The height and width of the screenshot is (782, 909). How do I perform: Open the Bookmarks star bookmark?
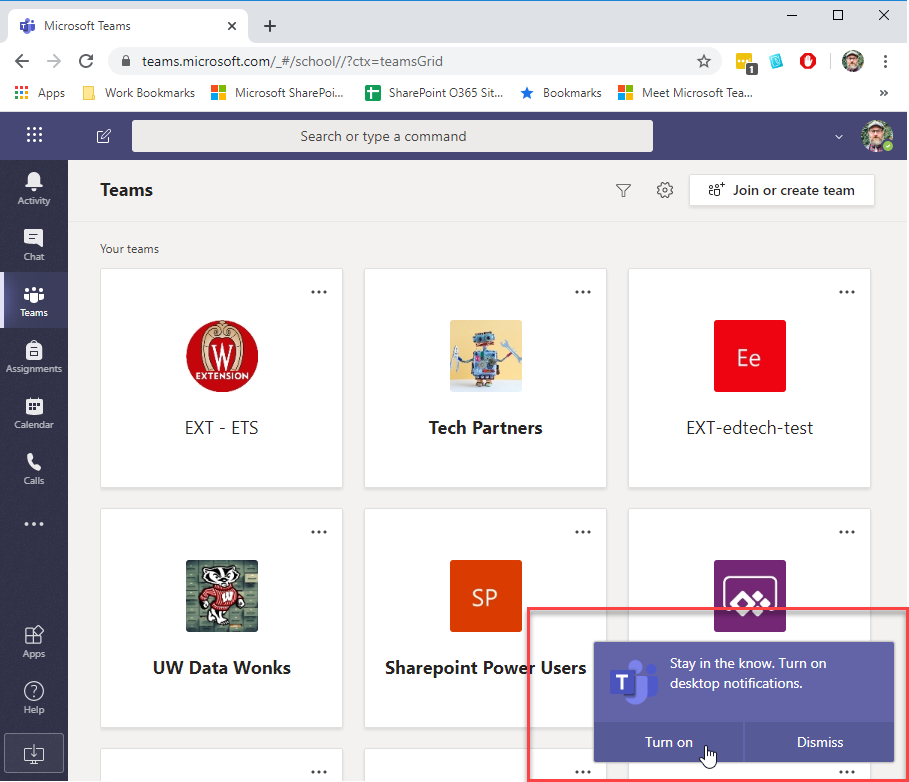(561, 93)
